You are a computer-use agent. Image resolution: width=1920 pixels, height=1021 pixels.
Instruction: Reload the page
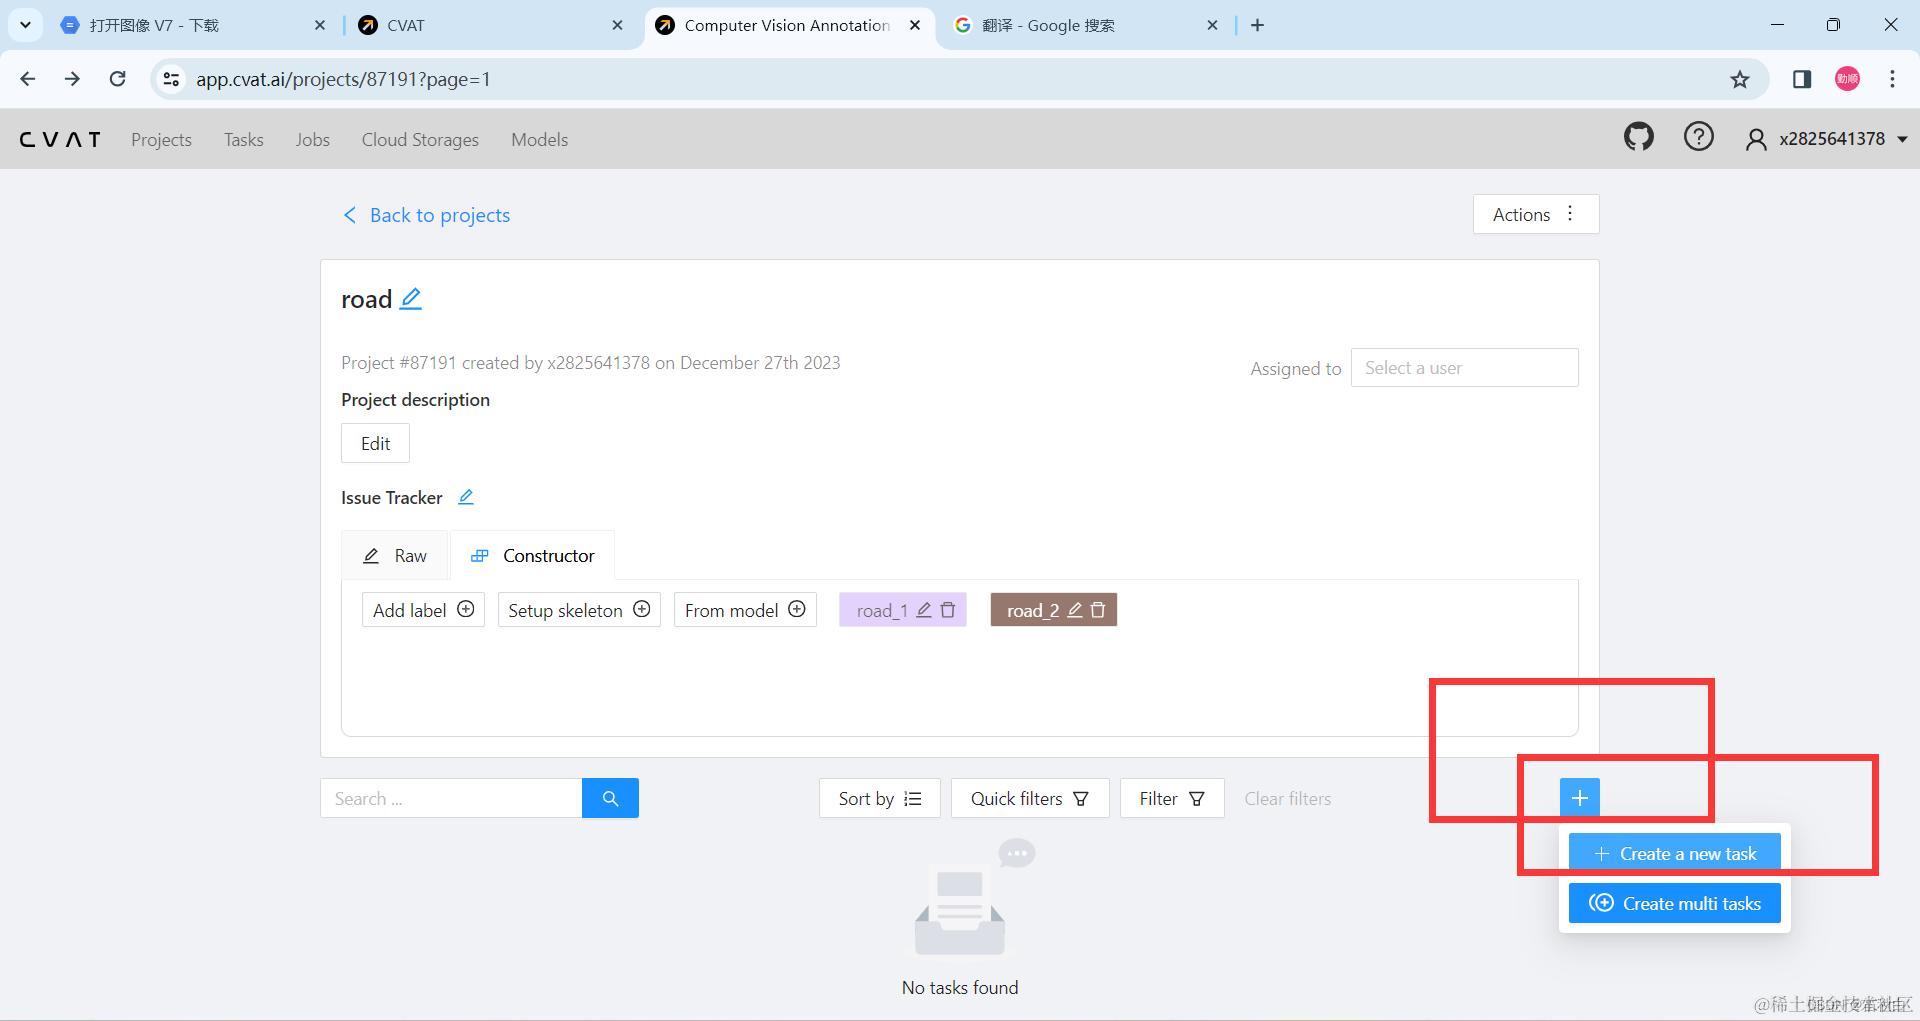tap(118, 79)
